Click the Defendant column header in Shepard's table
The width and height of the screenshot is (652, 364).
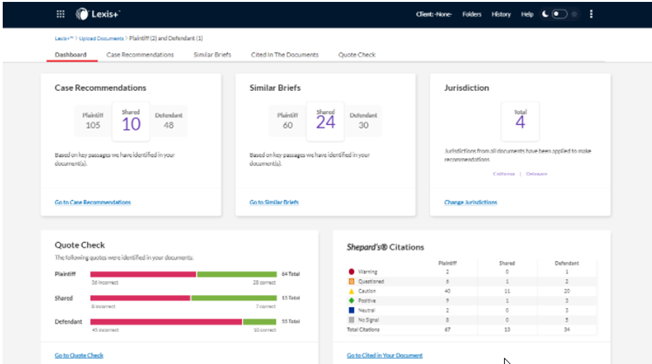567,263
